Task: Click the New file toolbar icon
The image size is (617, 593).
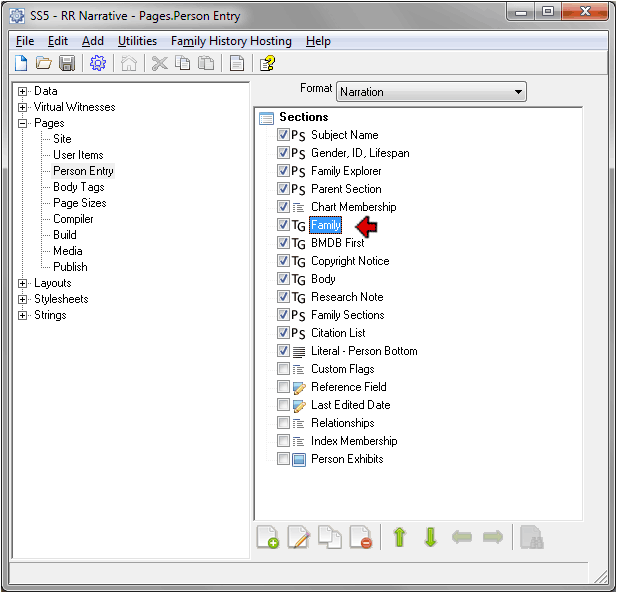Action: pos(21,63)
